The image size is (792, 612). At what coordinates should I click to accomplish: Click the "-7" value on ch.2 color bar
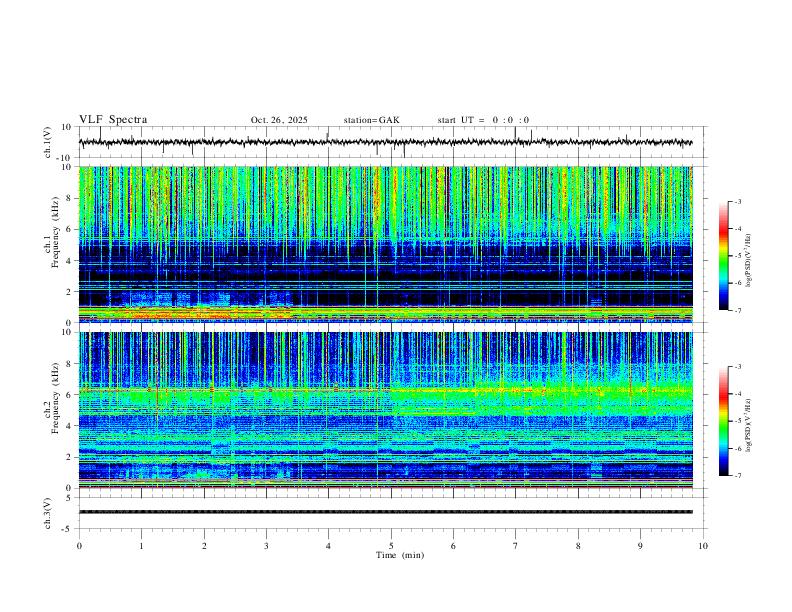tap(737, 476)
